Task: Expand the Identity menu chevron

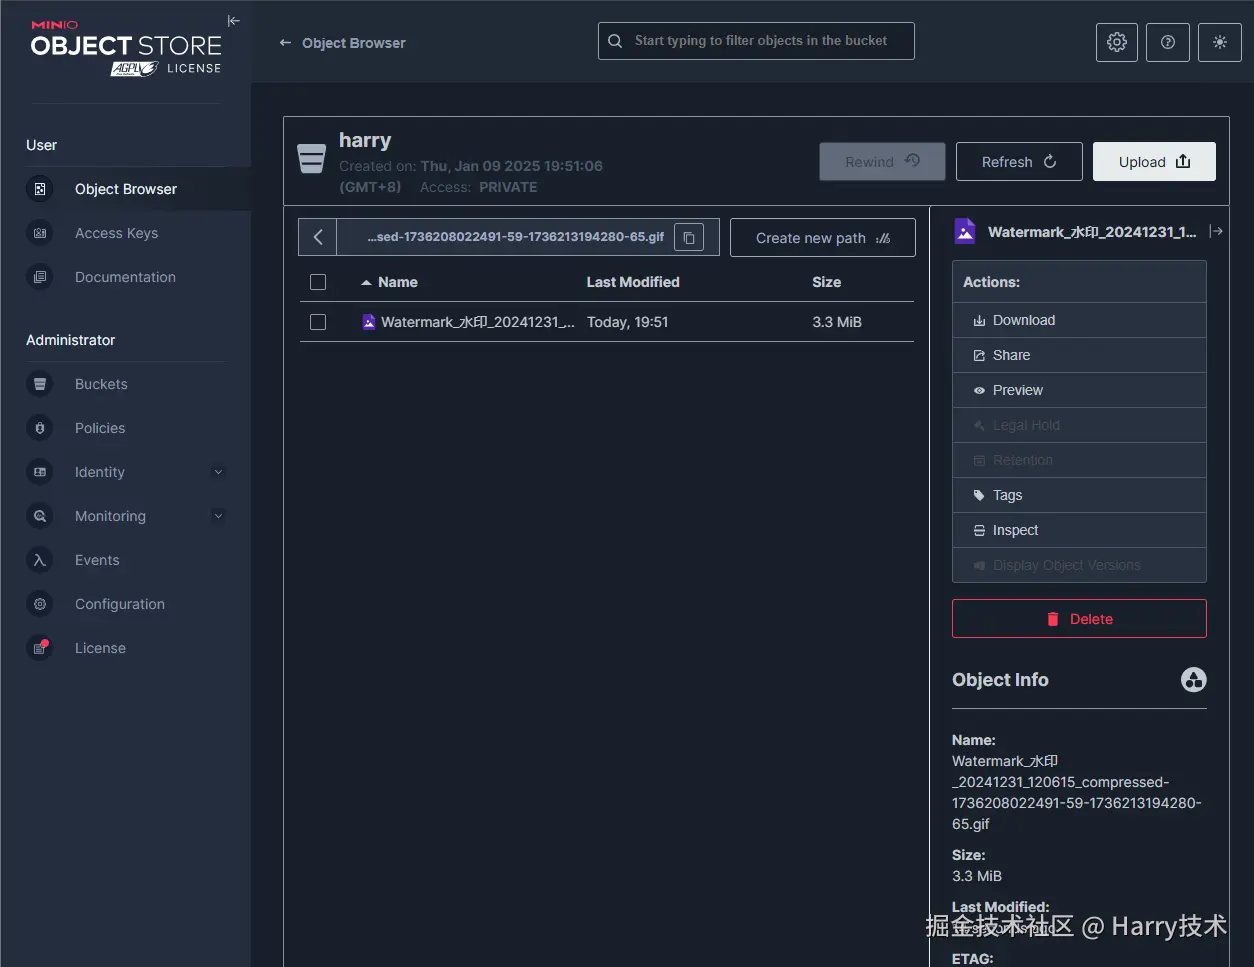Action: (218, 472)
